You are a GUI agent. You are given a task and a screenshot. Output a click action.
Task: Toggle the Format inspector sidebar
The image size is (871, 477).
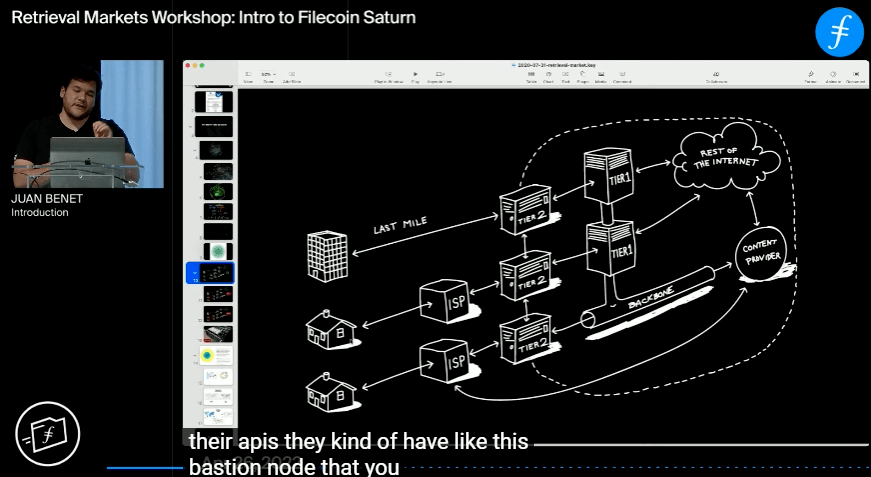click(x=810, y=75)
